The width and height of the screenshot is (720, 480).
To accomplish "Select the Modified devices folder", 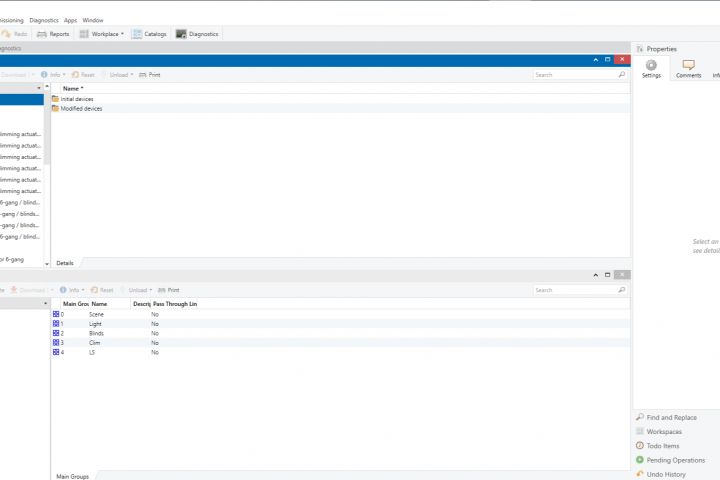I will 81,108.
